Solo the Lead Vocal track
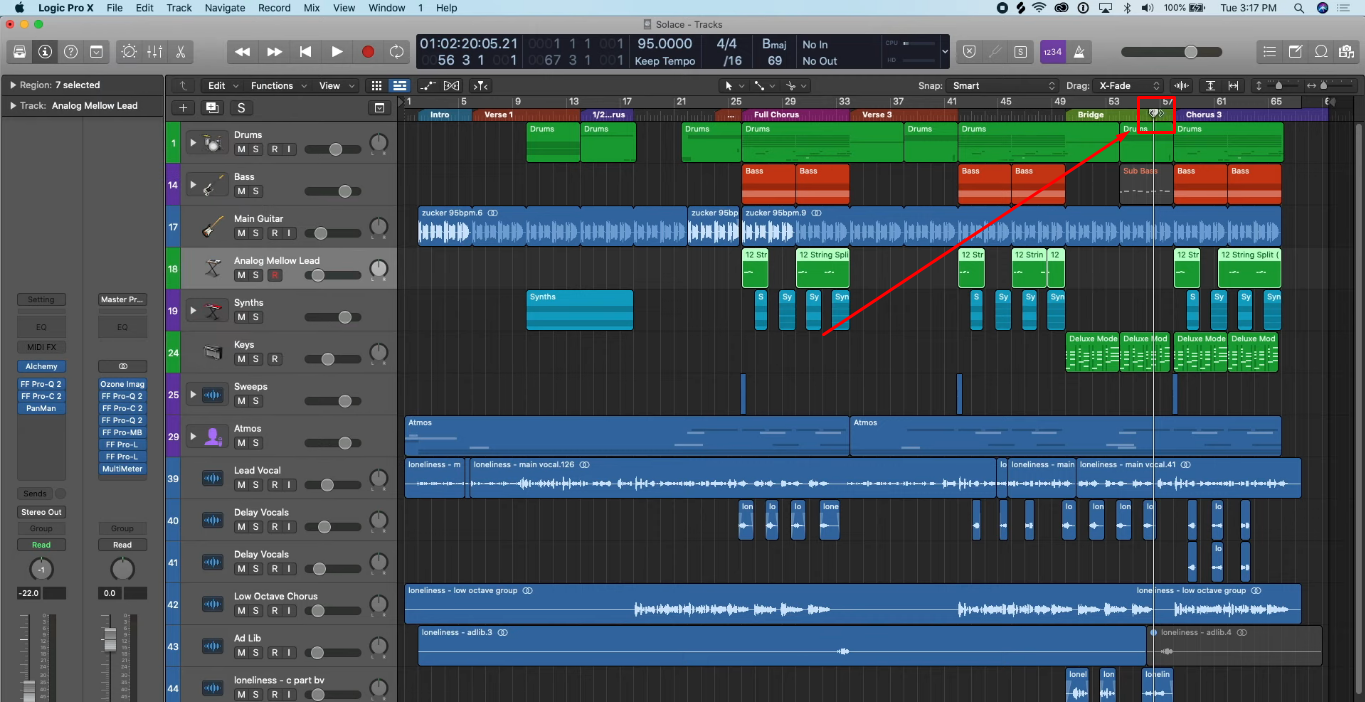This screenshot has width=1365, height=702. [x=255, y=485]
